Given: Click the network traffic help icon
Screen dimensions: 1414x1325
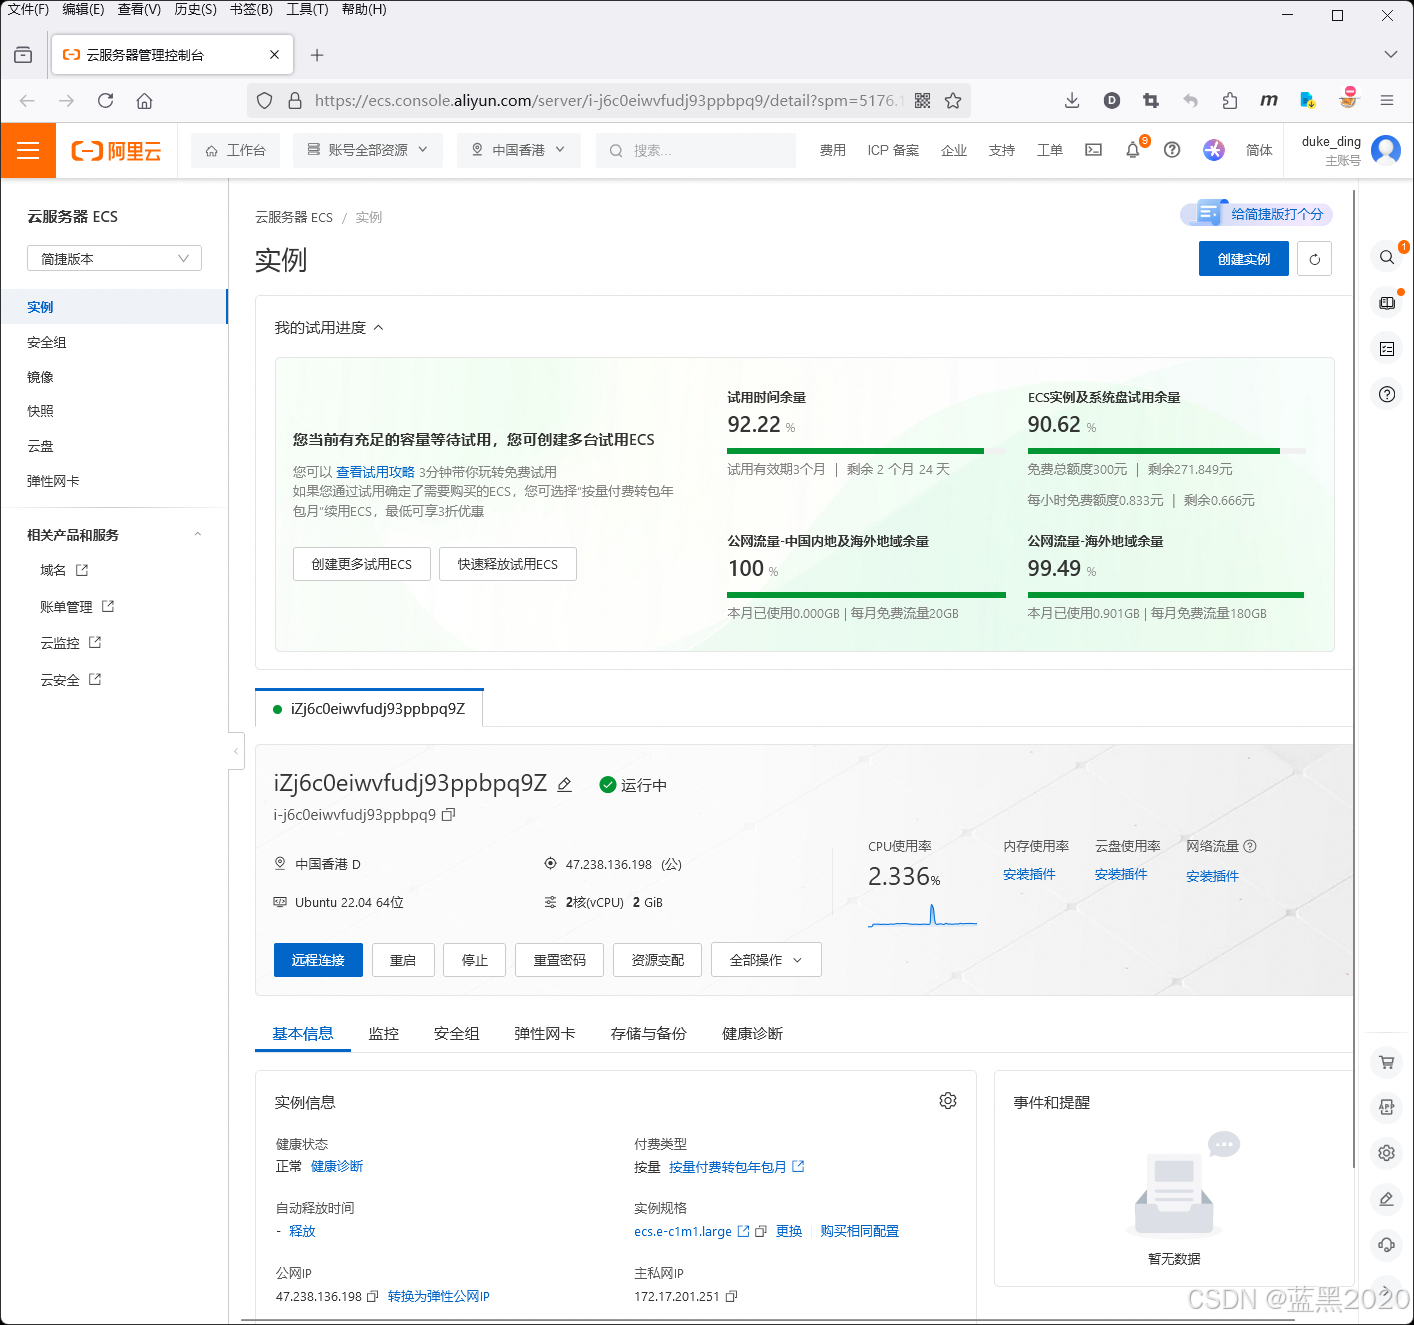Looking at the screenshot, I should tap(1250, 846).
